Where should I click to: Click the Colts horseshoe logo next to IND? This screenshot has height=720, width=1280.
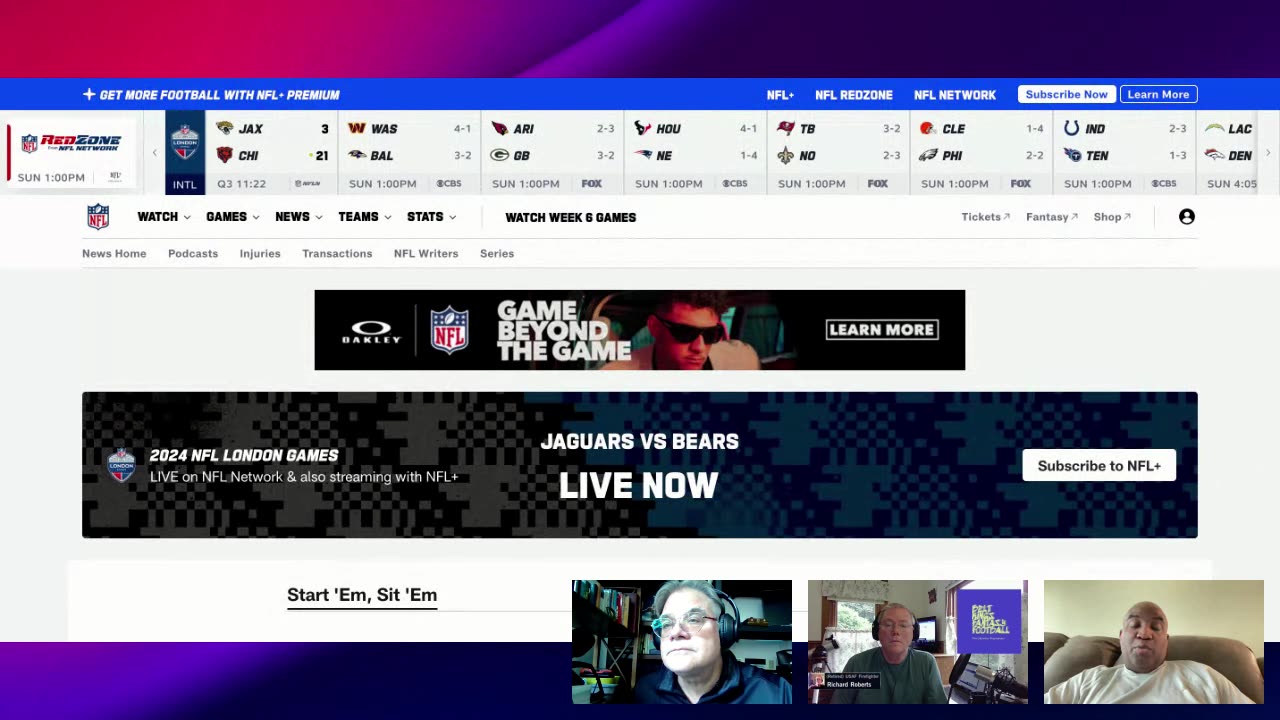[1072, 128]
